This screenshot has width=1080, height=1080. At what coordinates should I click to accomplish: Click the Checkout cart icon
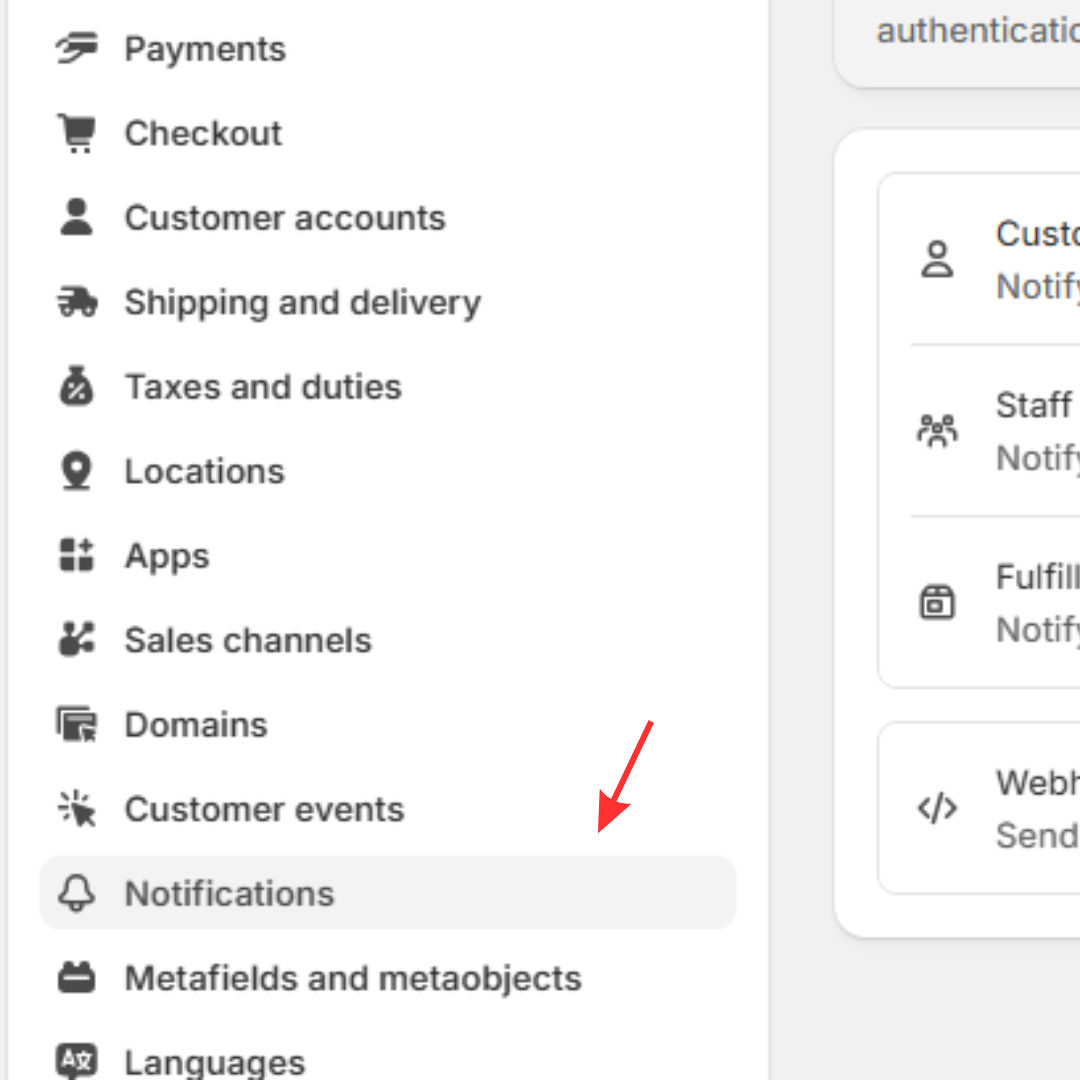tap(76, 133)
